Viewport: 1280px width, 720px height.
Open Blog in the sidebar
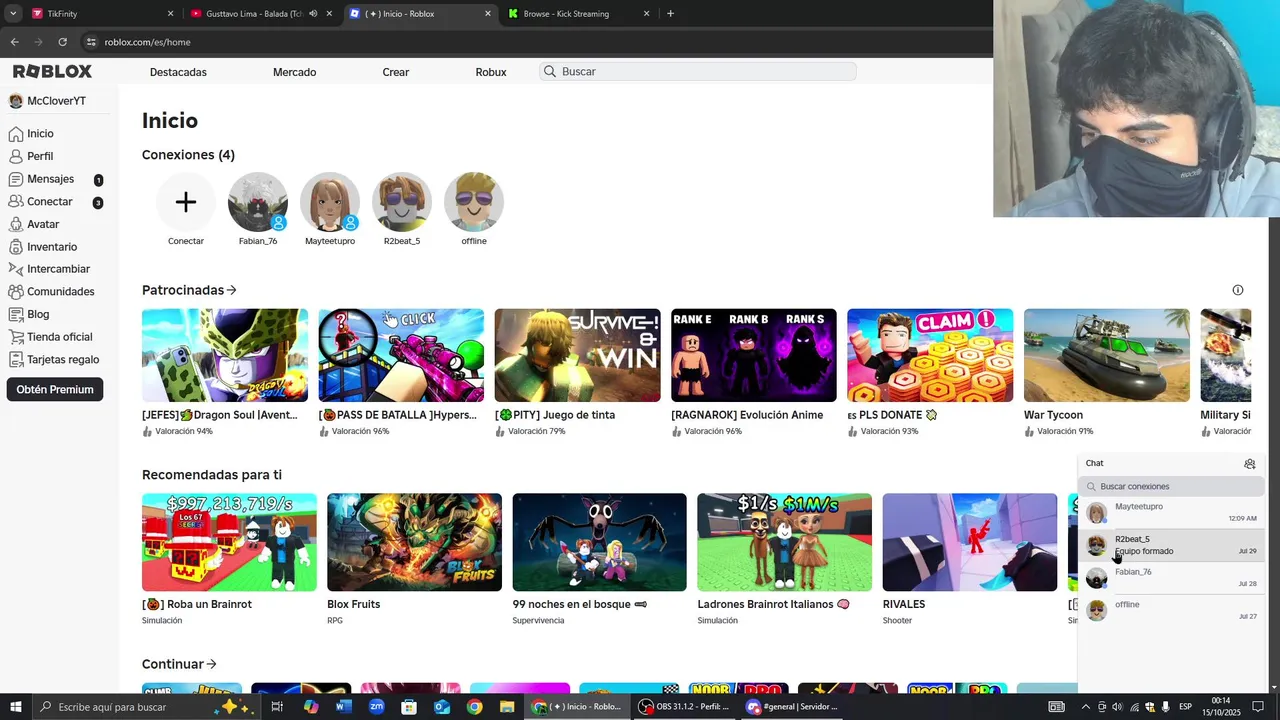point(38,314)
